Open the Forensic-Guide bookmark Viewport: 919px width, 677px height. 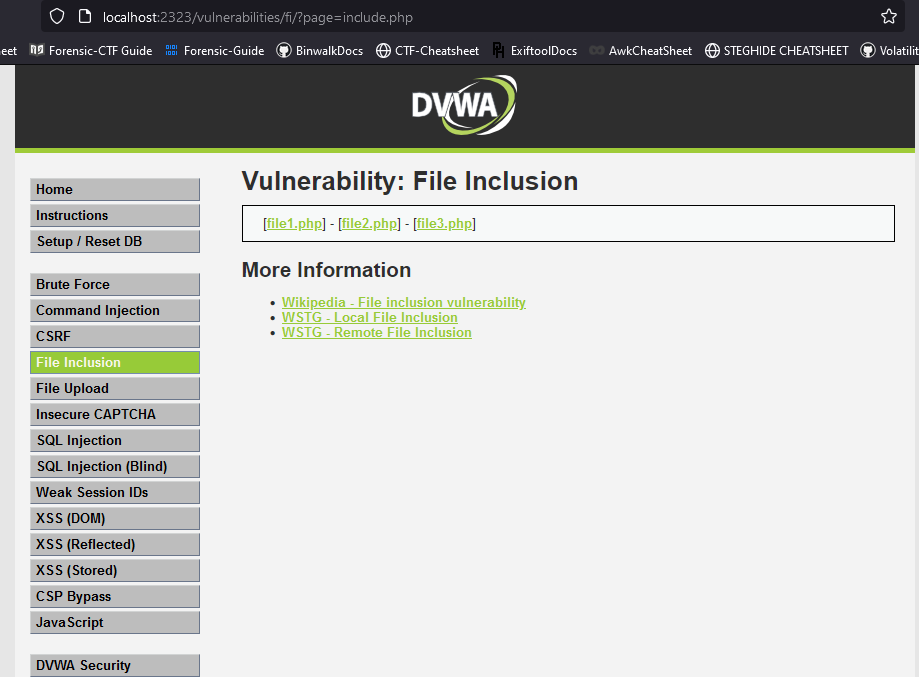tap(215, 50)
